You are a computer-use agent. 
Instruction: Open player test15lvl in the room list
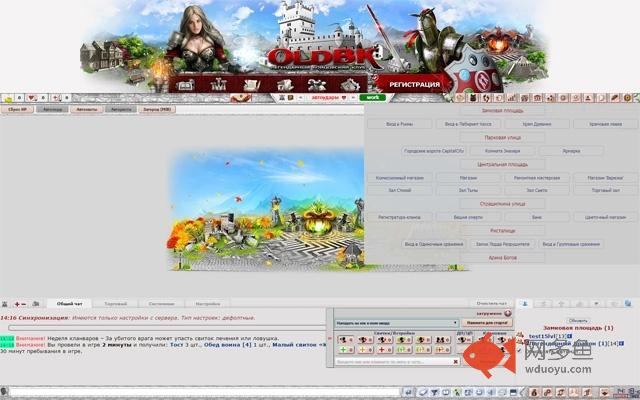coord(543,336)
